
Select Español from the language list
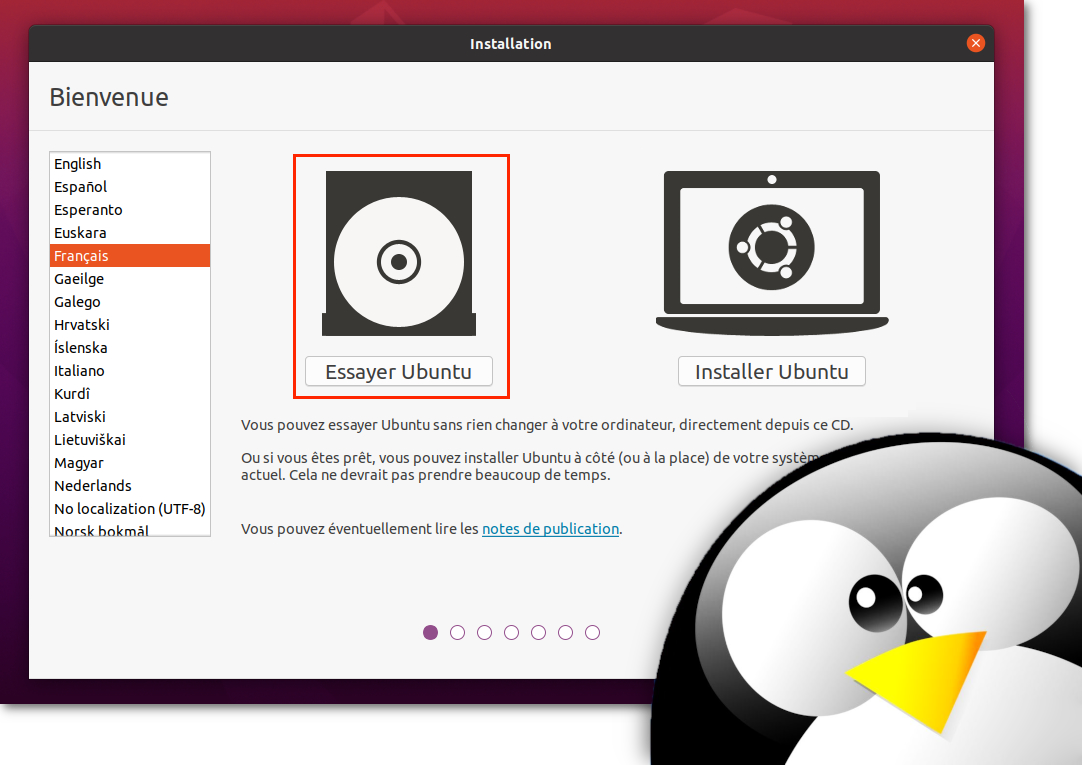pyautogui.click(x=80, y=186)
